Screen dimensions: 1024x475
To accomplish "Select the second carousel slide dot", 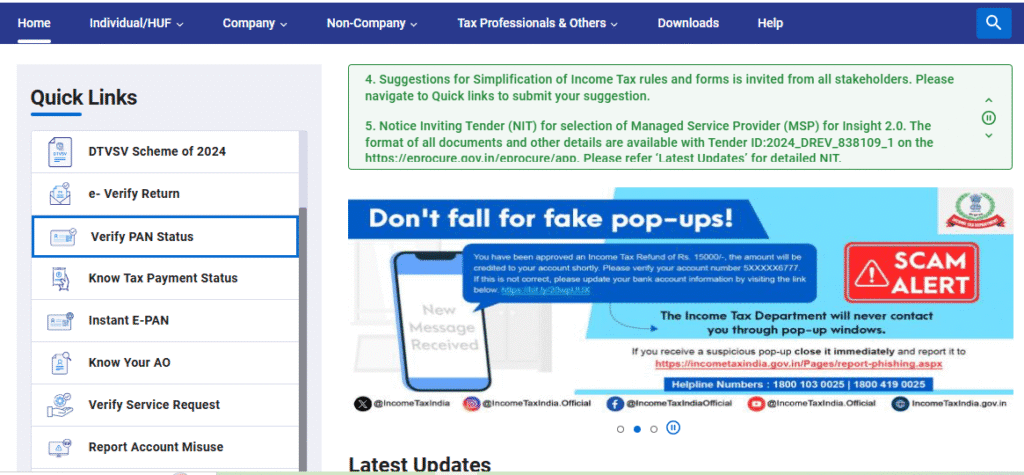I will (x=637, y=429).
